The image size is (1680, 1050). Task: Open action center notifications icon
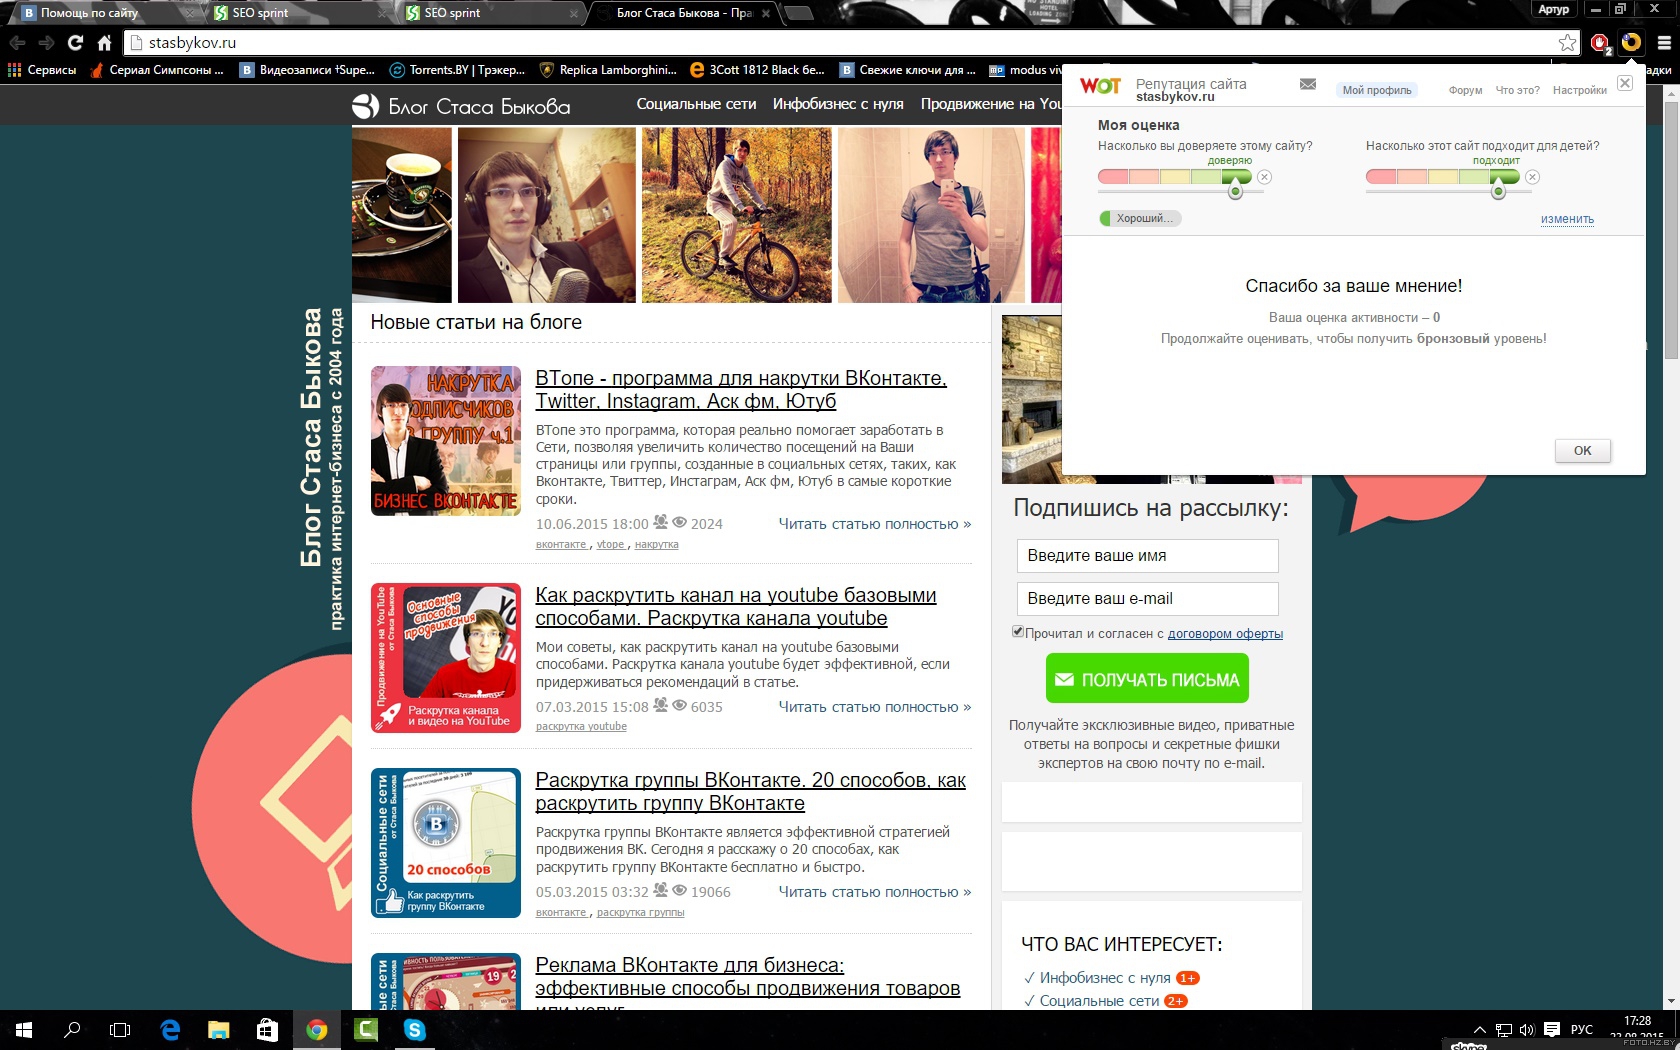coord(1552,1030)
